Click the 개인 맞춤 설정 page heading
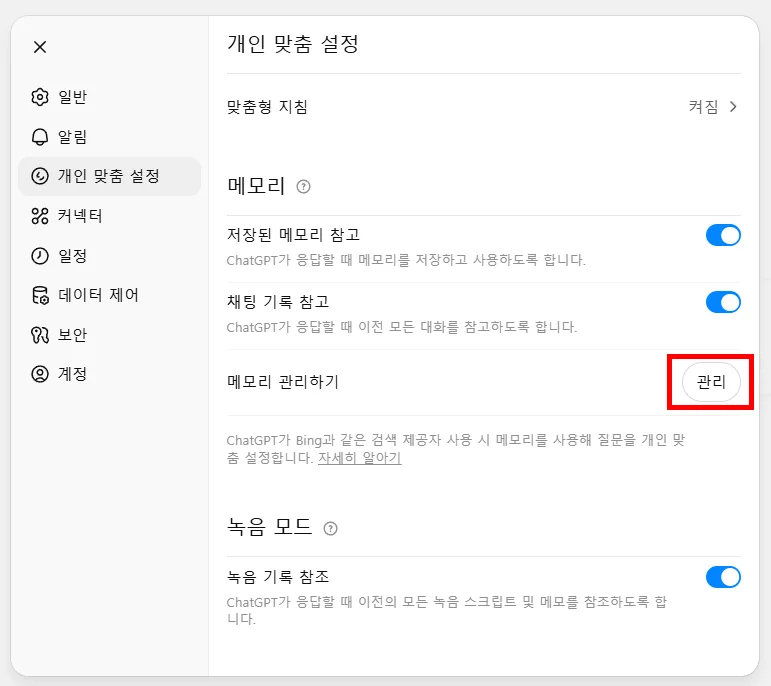 coord(293,44)
